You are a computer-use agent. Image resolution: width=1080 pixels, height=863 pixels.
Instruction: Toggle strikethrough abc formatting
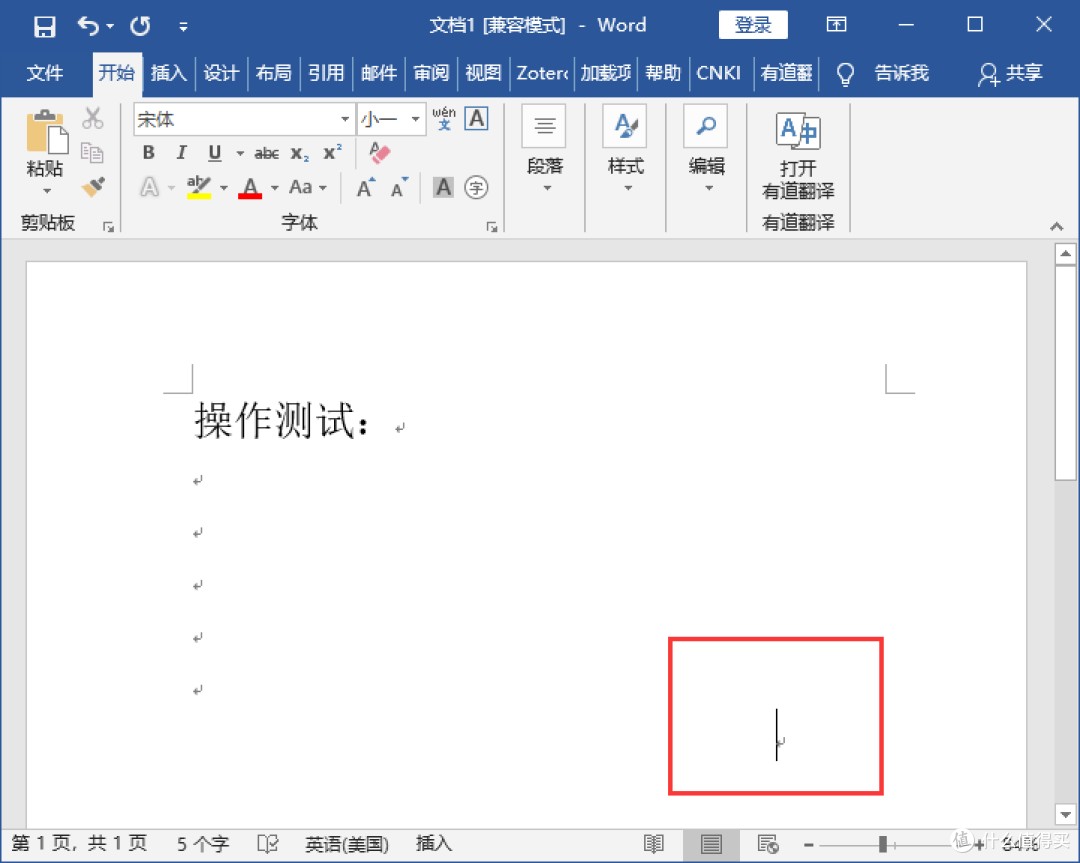tap(267, 154)
